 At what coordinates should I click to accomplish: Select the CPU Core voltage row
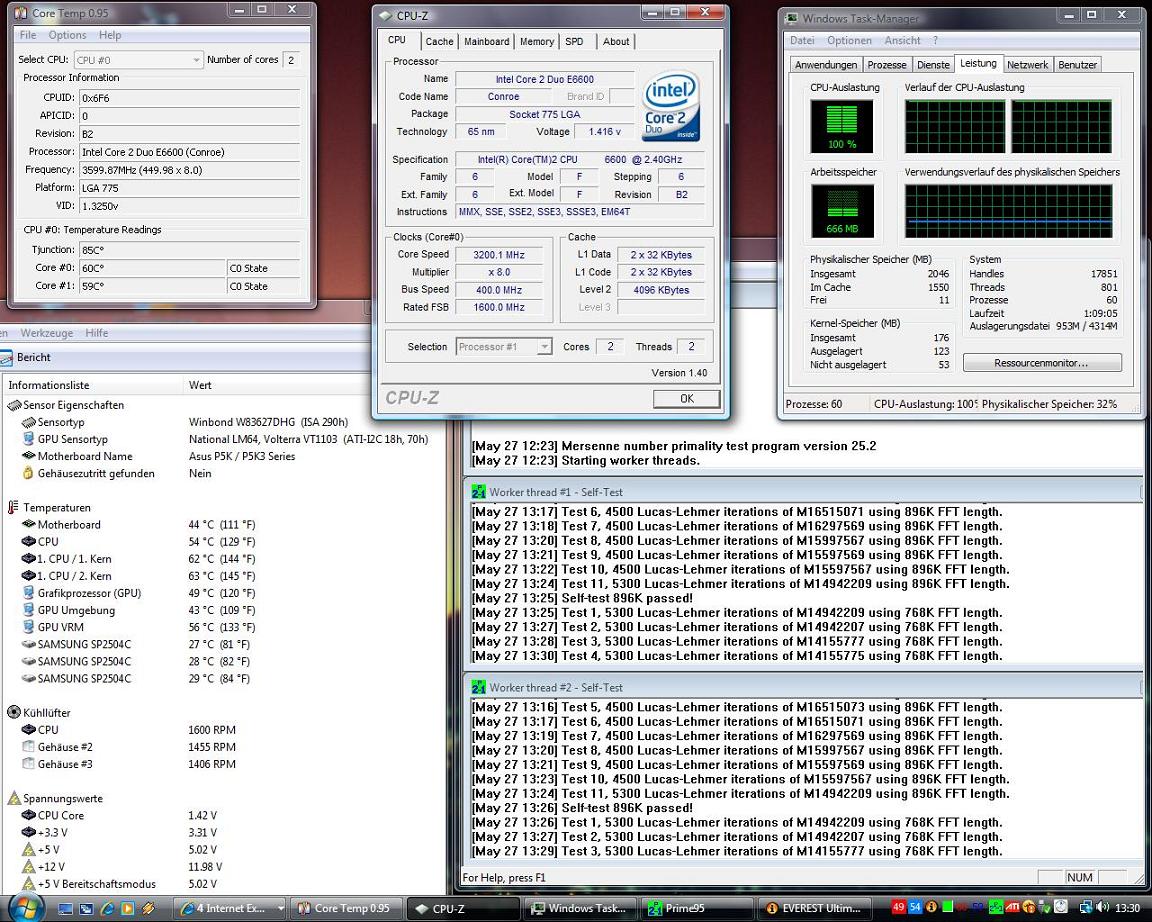[119, 815]
